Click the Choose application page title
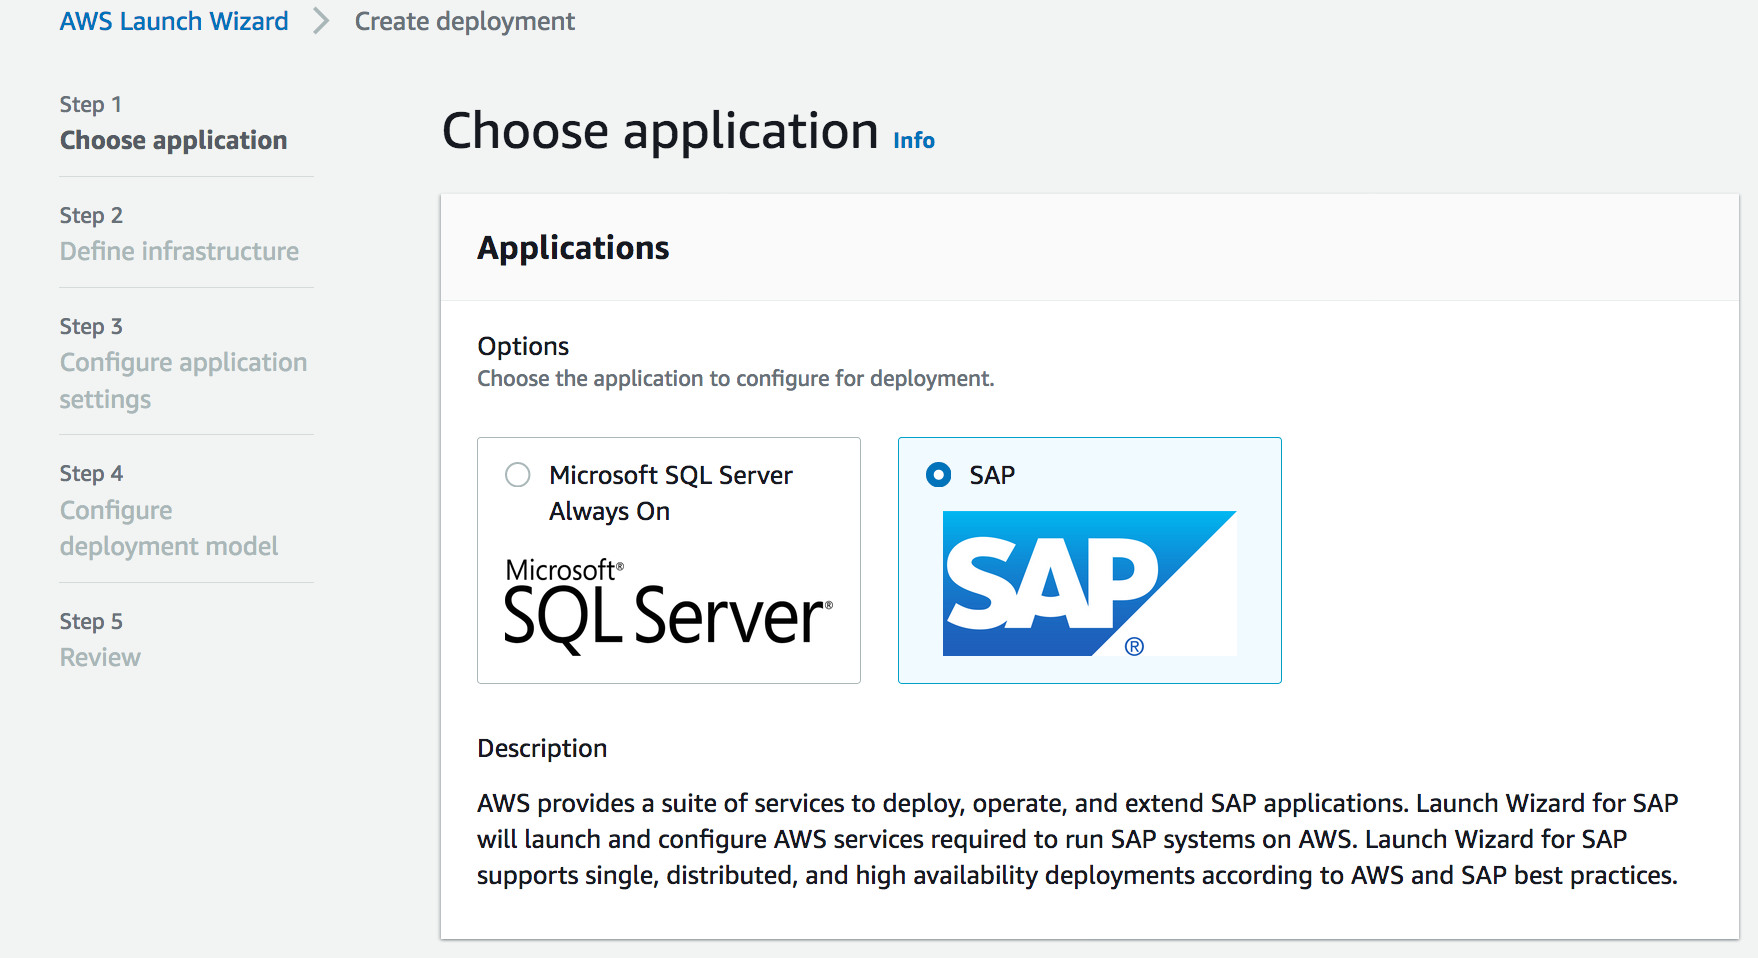This screenshot has width=1758, height=958. pos(660,131)
